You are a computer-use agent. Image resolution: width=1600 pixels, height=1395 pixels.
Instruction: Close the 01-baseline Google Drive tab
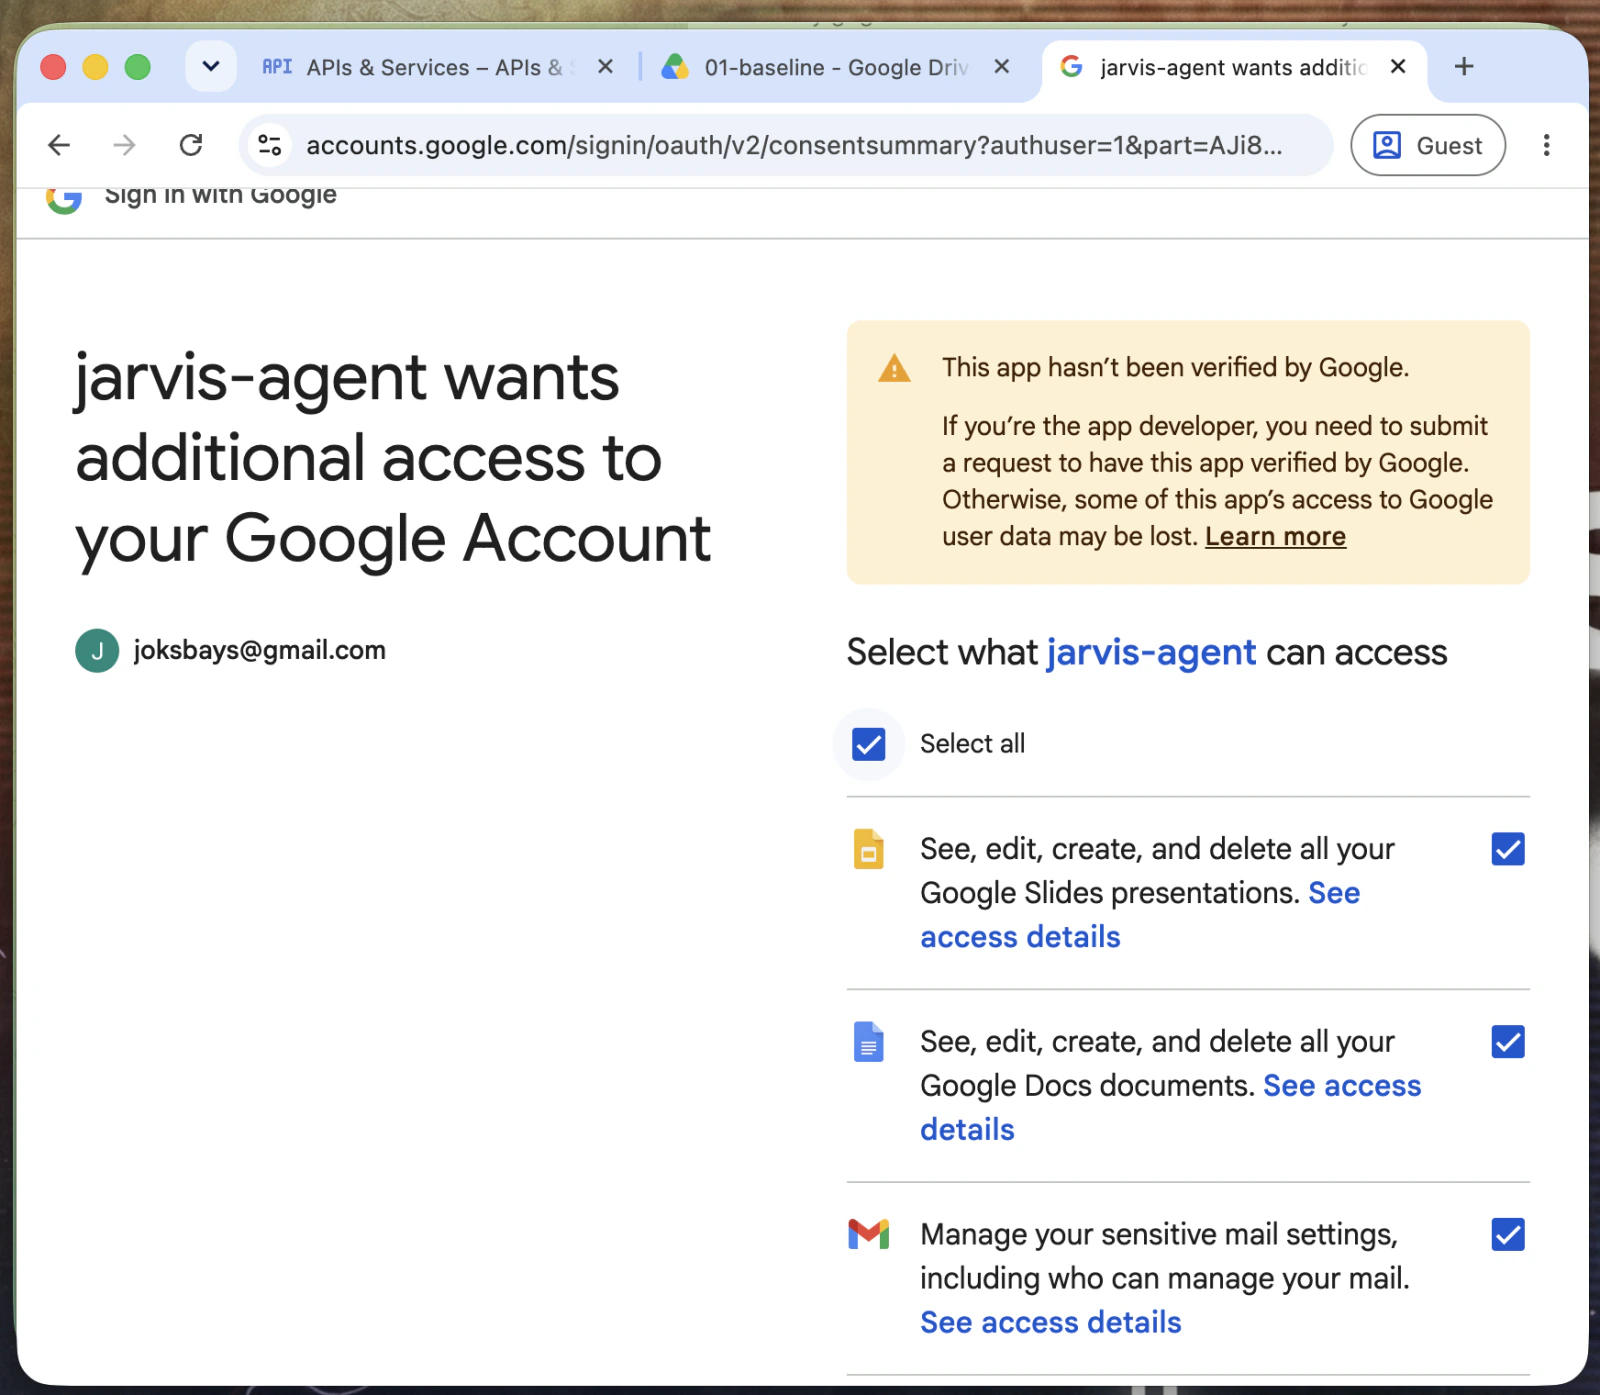point(1002,67)
